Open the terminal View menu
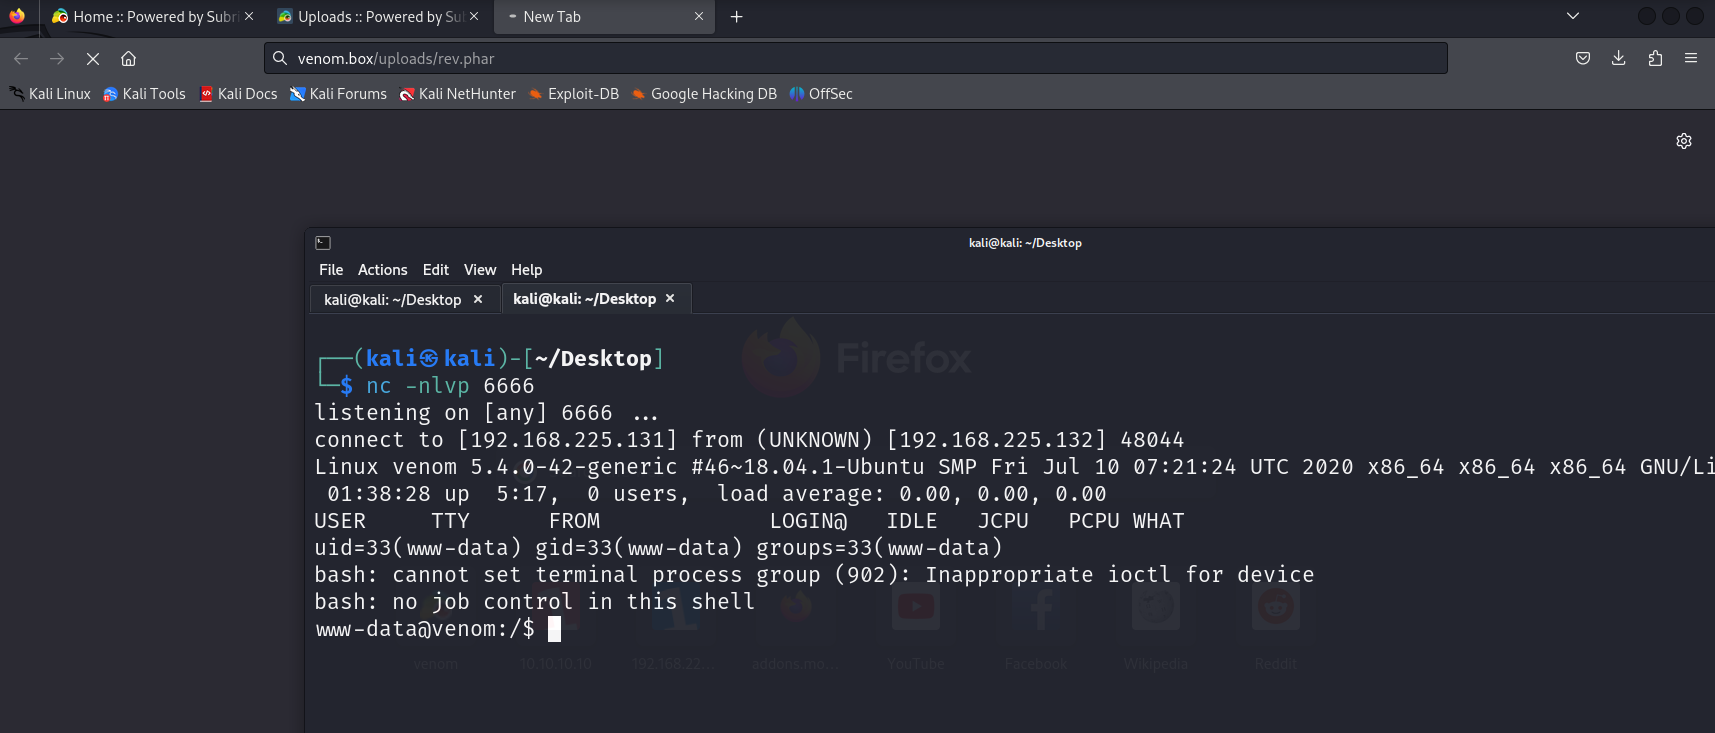 pyautogui.click(x=480, y=270)
